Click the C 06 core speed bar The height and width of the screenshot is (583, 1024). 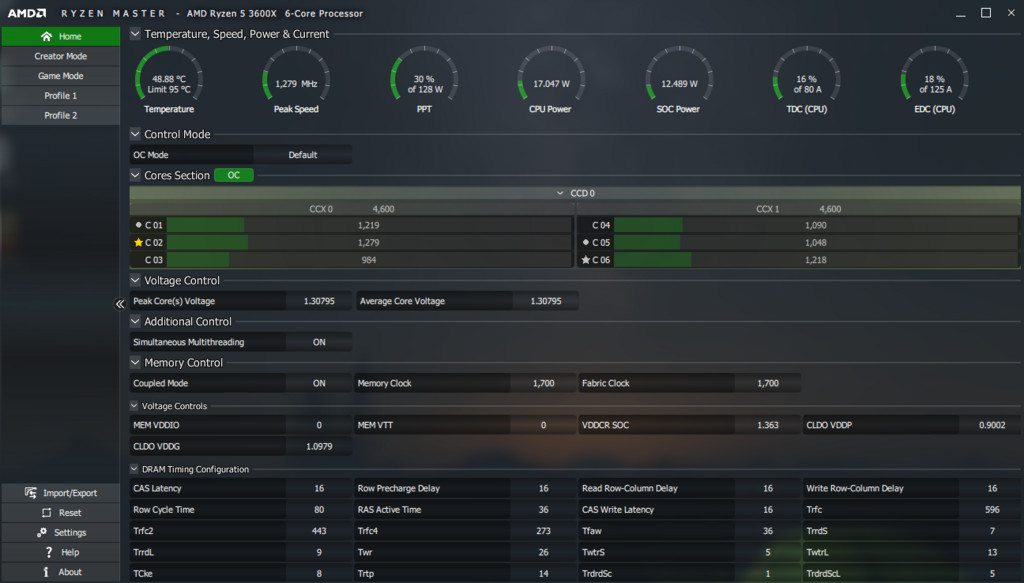click(816, 260)
